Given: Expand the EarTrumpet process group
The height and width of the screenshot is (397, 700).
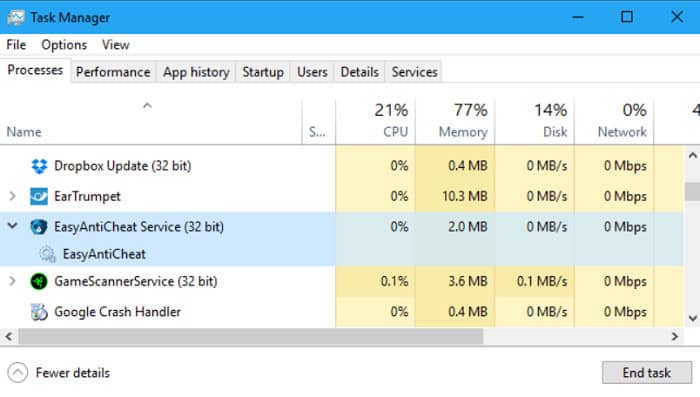Looking at the screenshot, I should (12, 196).
